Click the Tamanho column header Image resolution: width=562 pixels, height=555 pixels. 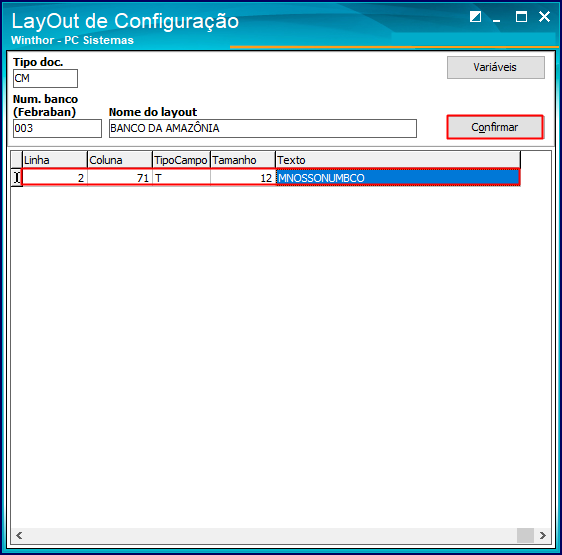click(x=243, y=160)
